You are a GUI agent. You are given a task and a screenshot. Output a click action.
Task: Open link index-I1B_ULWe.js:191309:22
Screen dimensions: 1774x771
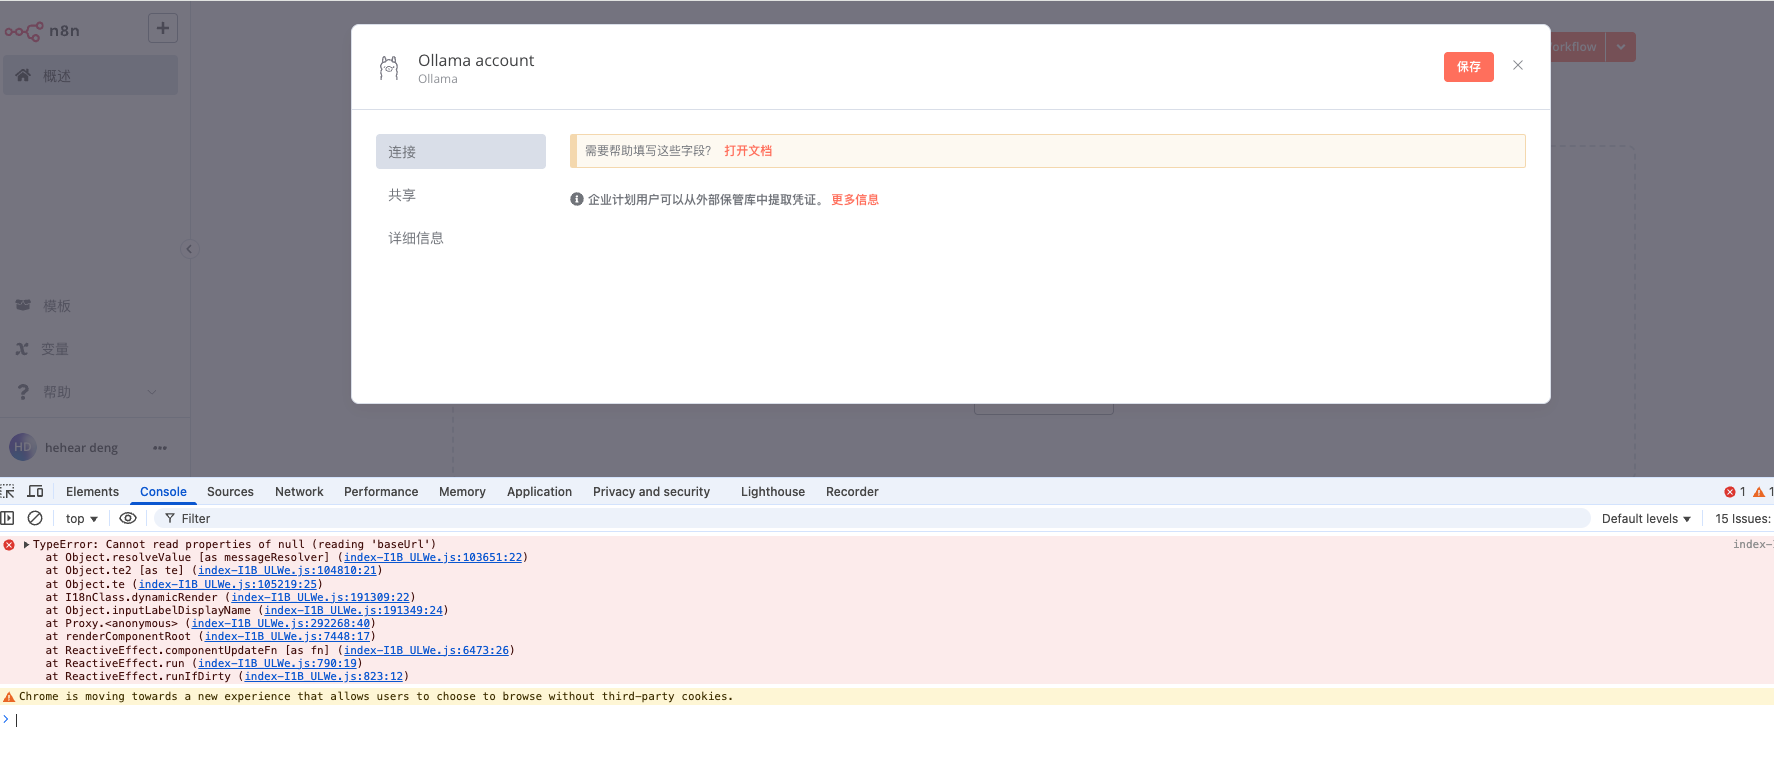(x=320, y=598)
